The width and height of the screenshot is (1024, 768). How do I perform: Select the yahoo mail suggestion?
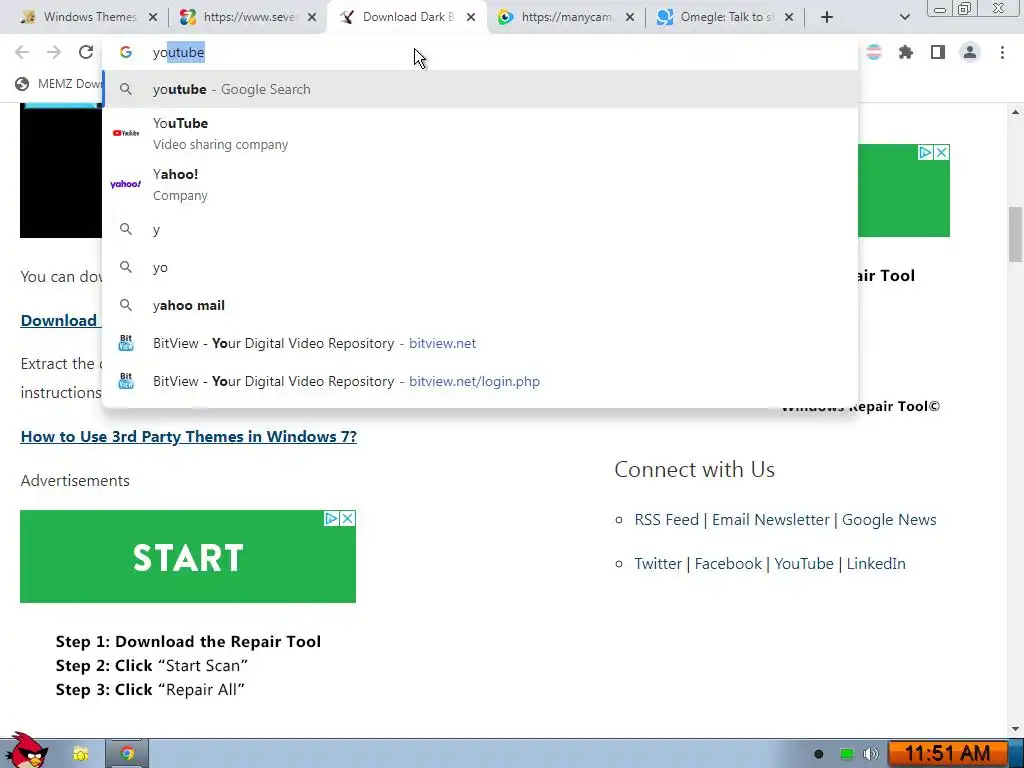(480, 305)
